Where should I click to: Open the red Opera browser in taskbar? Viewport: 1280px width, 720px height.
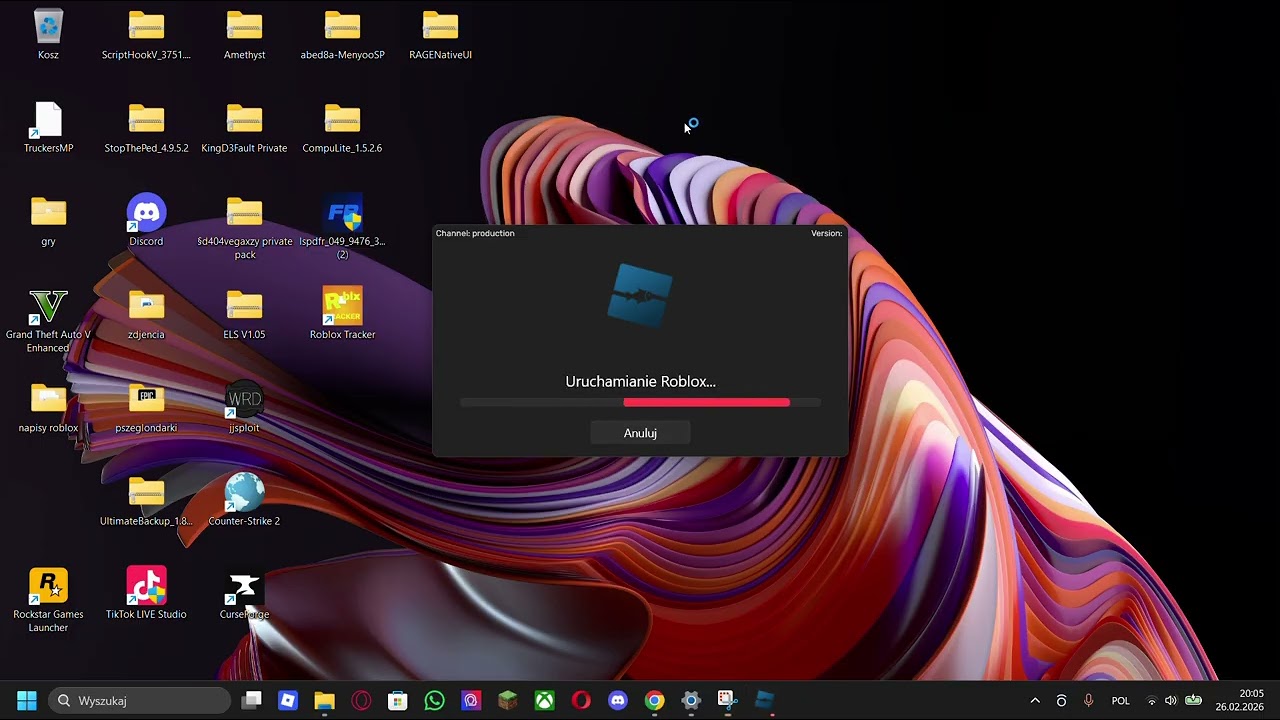581,701
